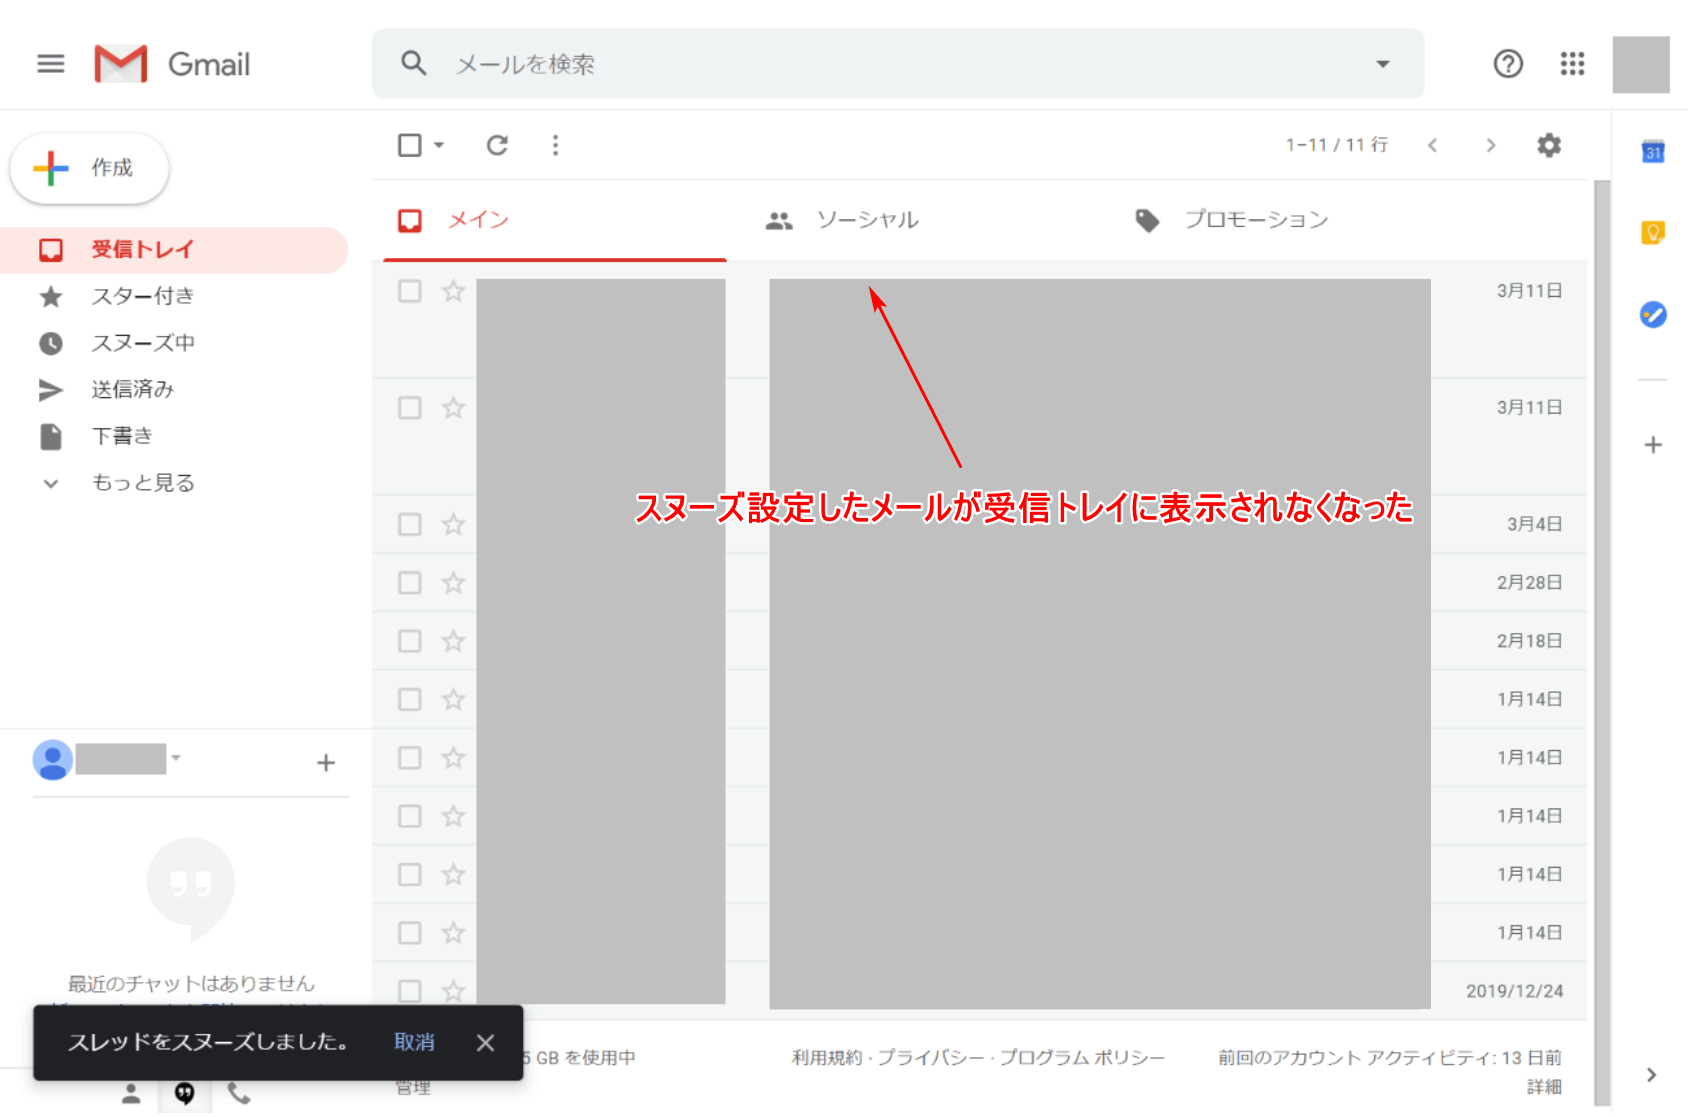Open the select-all checkbox dropdown arrow
The width and height of the screenshot is (1688, 1117).
click(x=439, y=146)
